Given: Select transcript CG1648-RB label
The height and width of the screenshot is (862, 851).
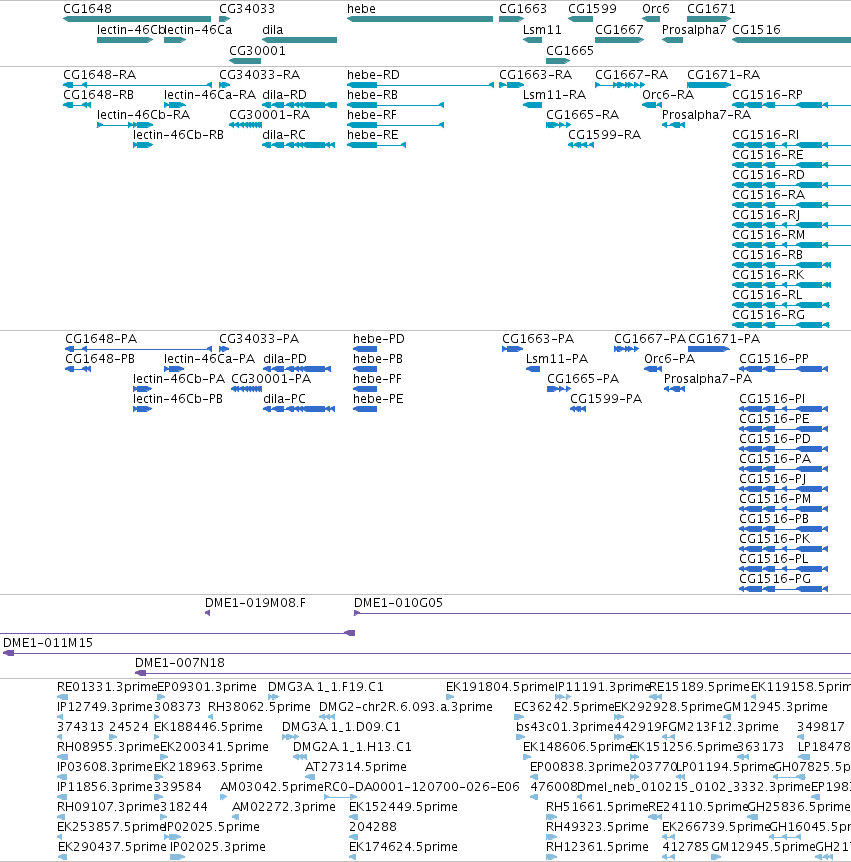Looking at the screenshot, I should tap(98, 95).
